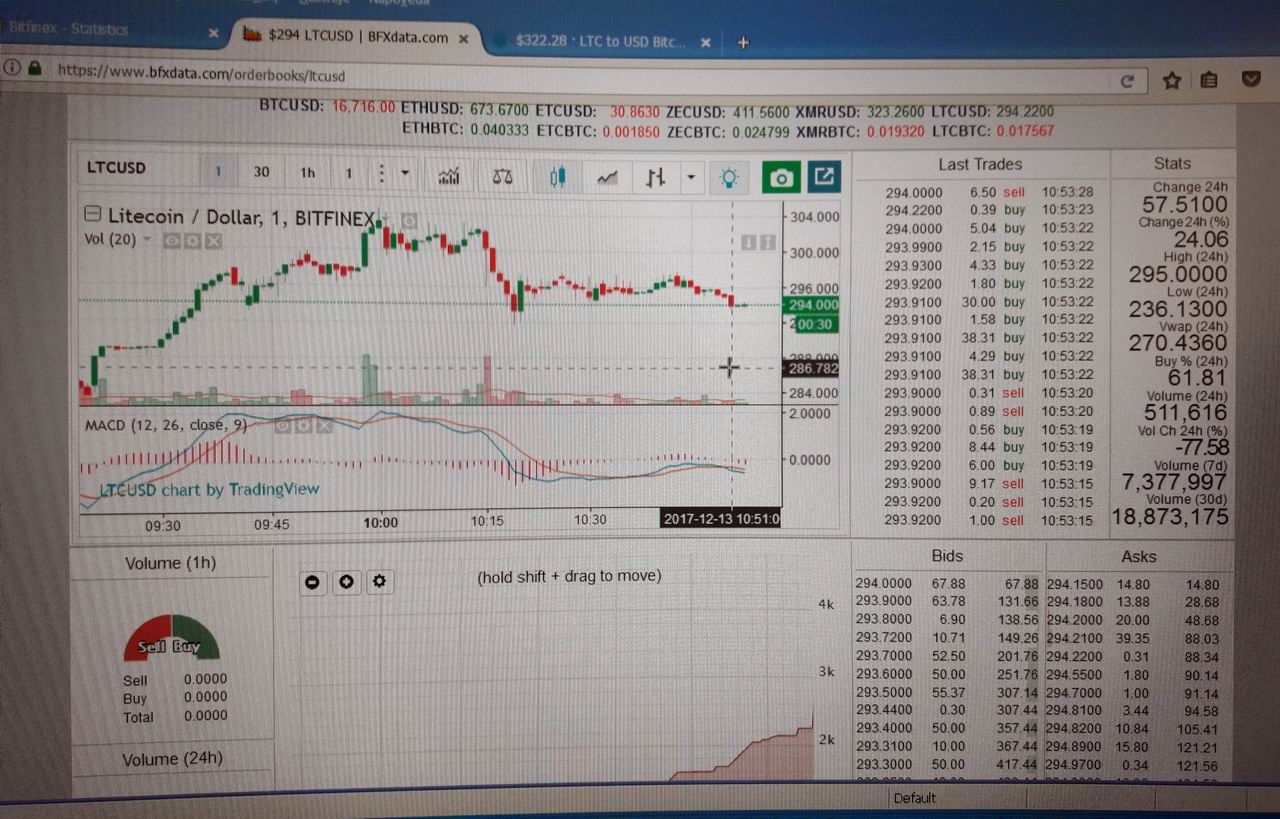
Task: Click the compare symbols scales icon
Action: point(503,176)
